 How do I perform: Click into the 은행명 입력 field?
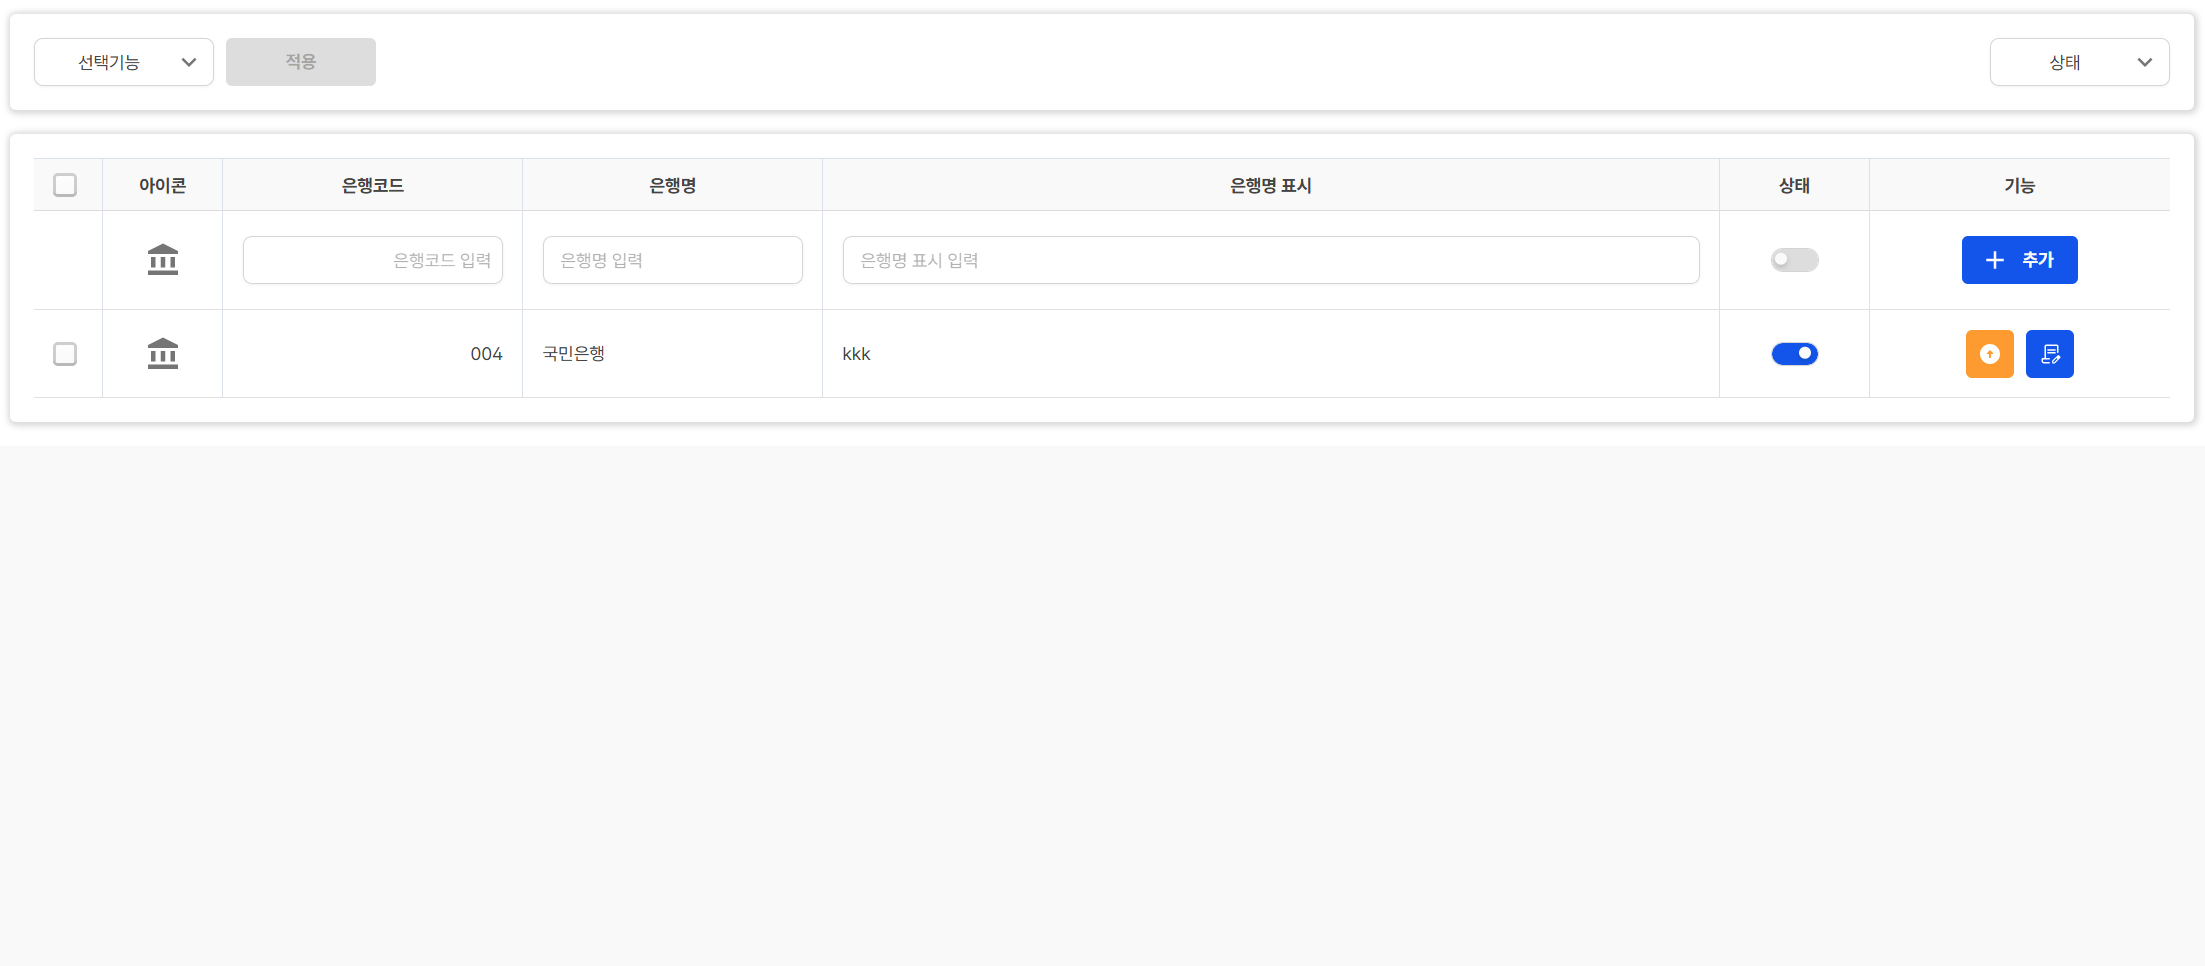pyautogui.click(x=672, y=260)
